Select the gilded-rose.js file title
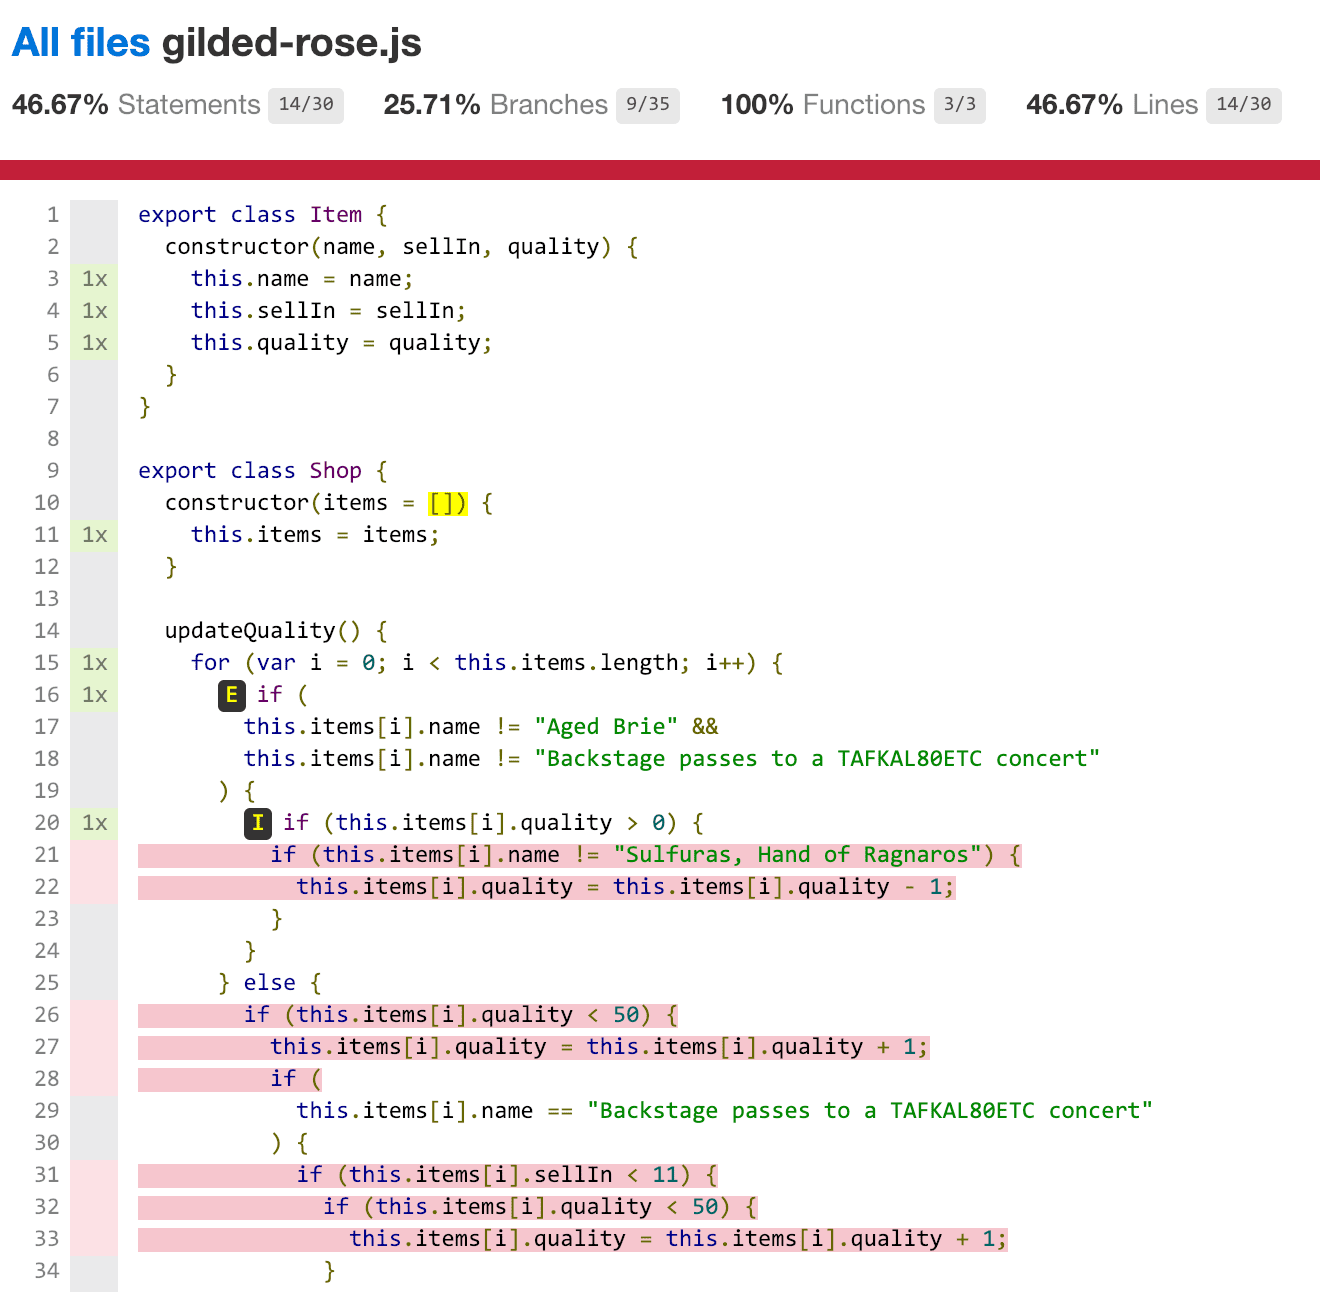This screenshot has width=1320, height=1292. pos(293,42)
